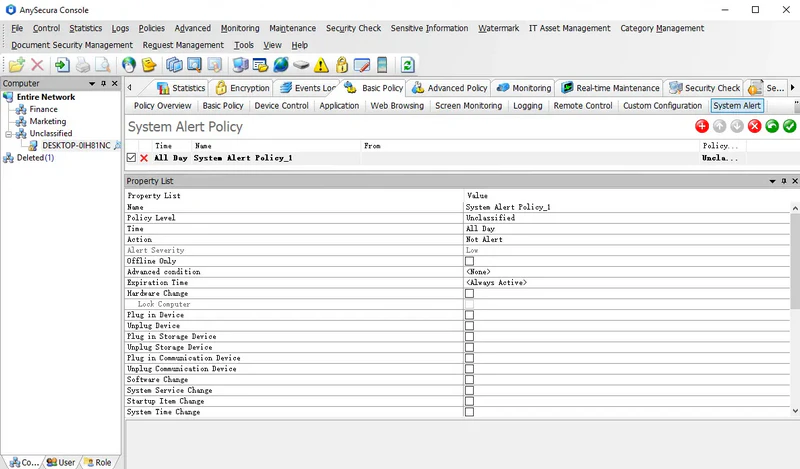The height and width of the screenshot is (469, 800).
Task: Open the Computer panel dropdown arrow
Action: coord(92,83)
